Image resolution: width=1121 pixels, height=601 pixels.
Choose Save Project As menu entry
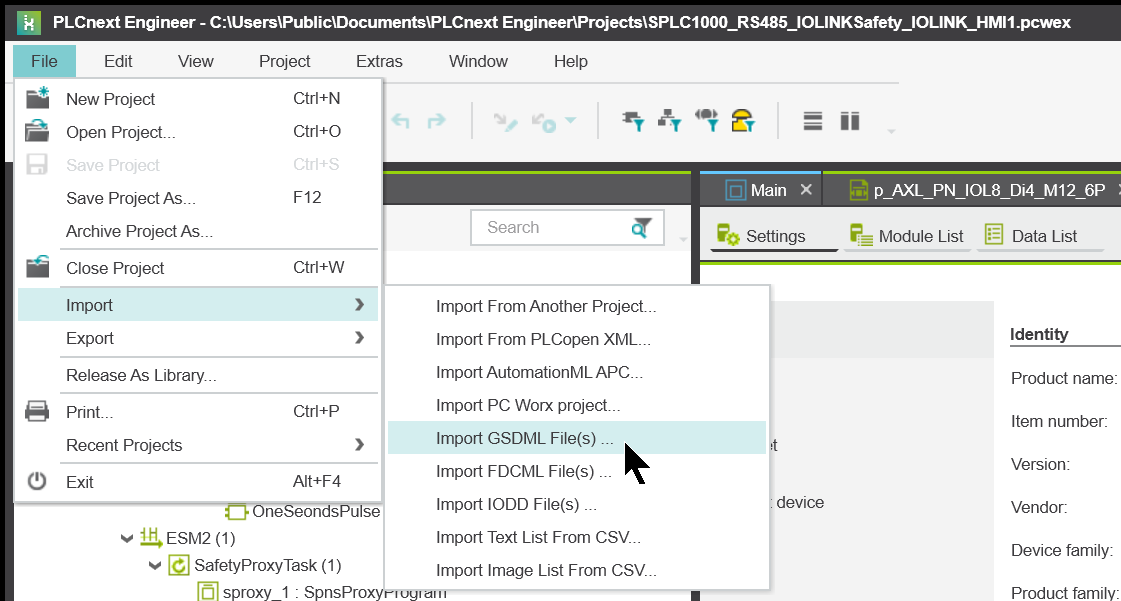[197, 198]
